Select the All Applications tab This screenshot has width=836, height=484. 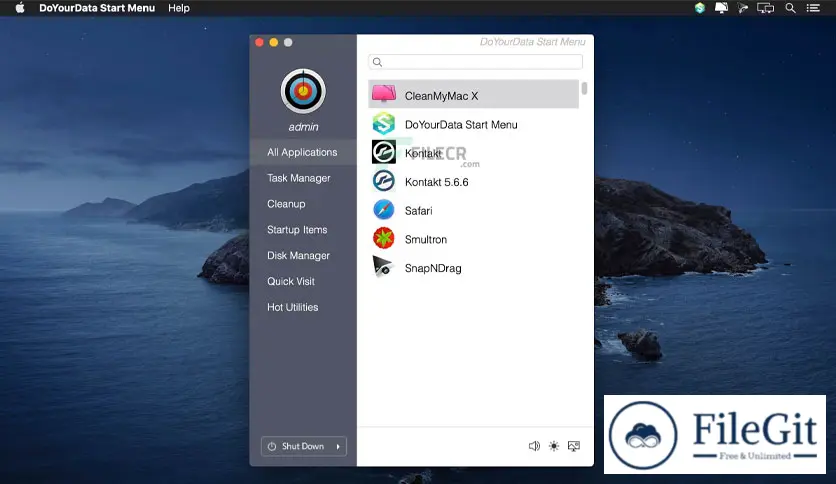click(302, 152)
